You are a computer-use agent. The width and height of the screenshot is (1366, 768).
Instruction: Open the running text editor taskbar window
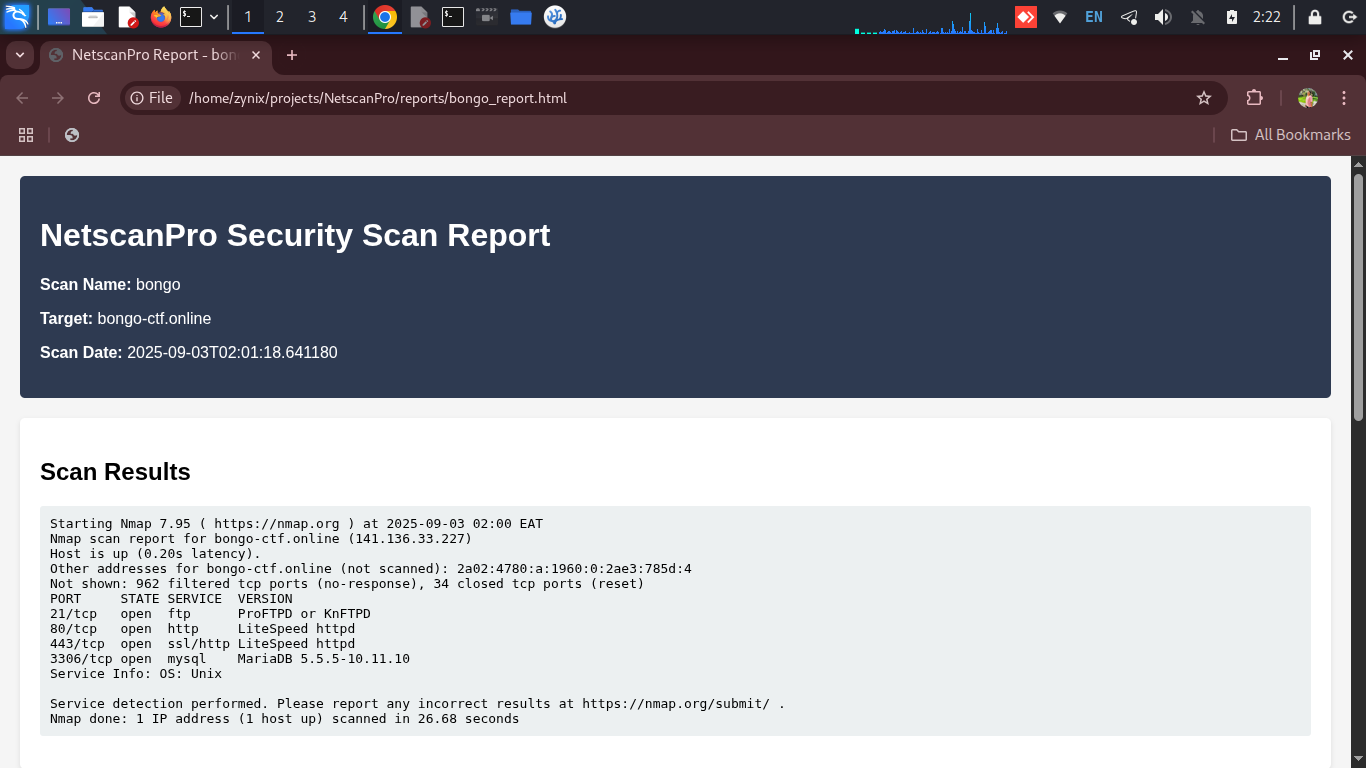coord(420,17)
